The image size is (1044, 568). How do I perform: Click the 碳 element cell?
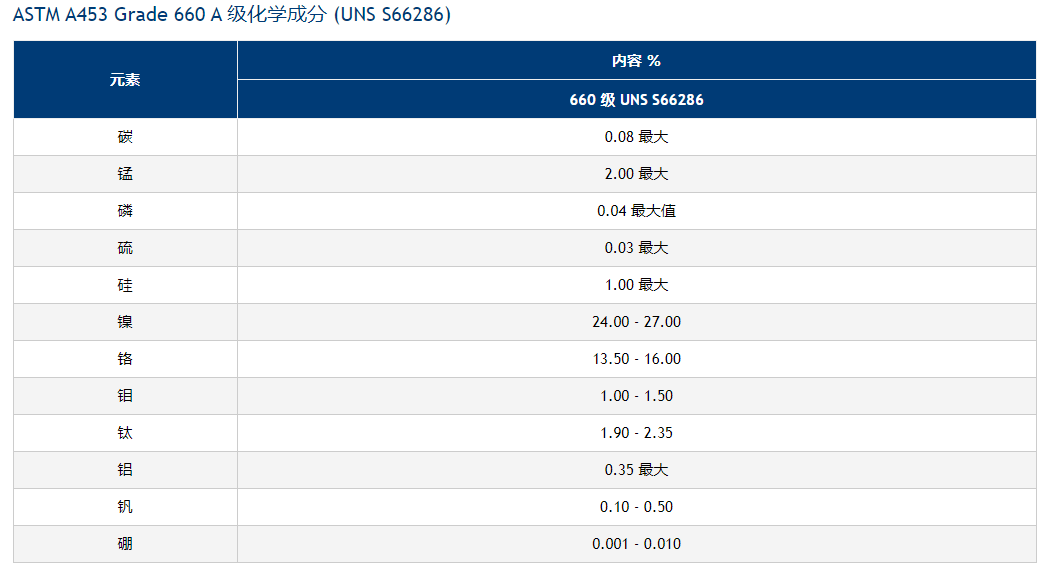(x=125, y=137)
